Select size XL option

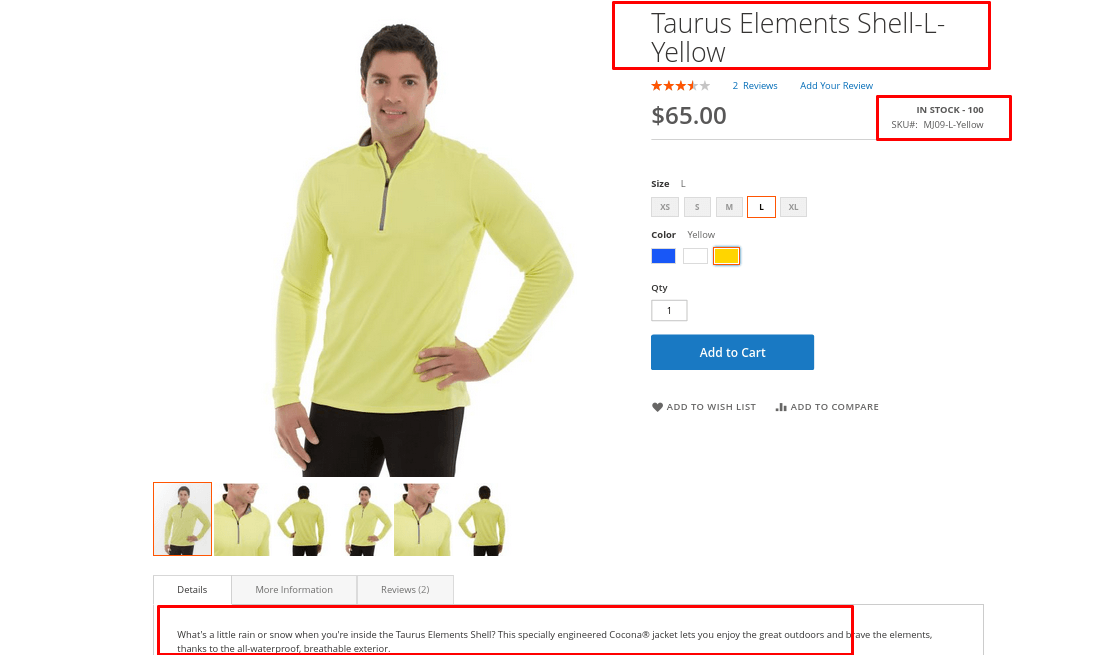(x=794, y=207)
